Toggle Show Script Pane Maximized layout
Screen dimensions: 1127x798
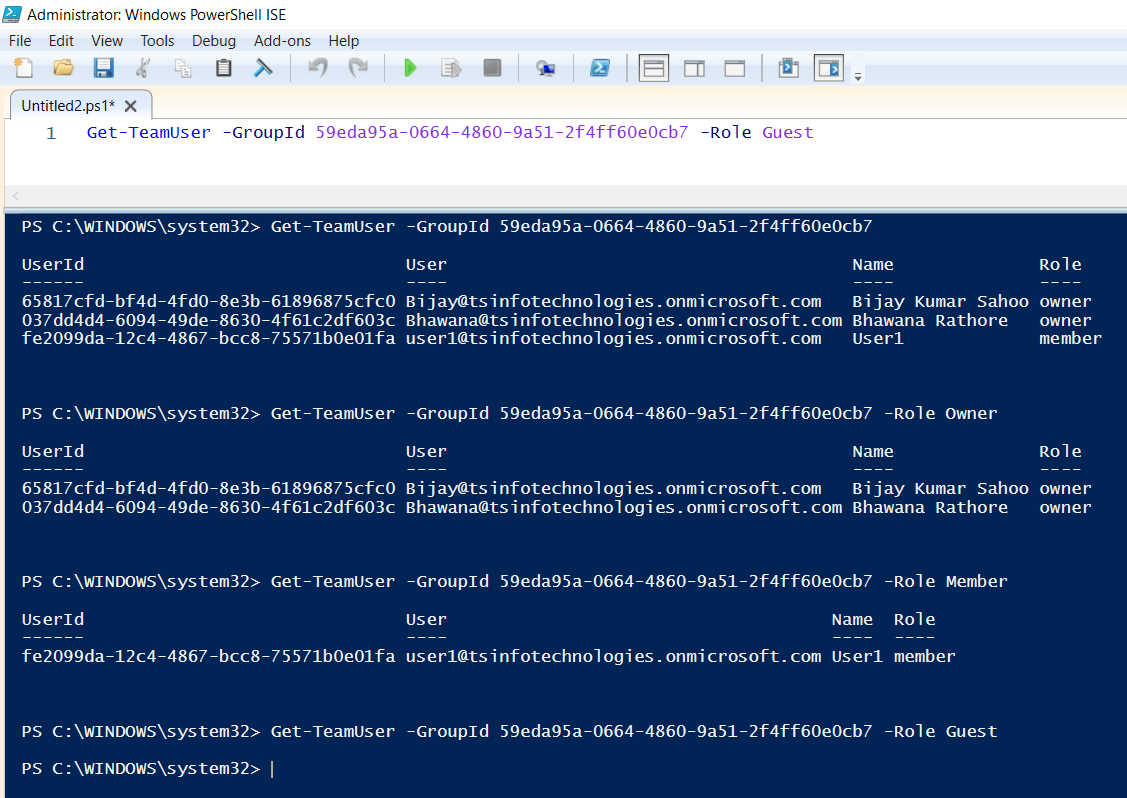[x=735, y=68]
